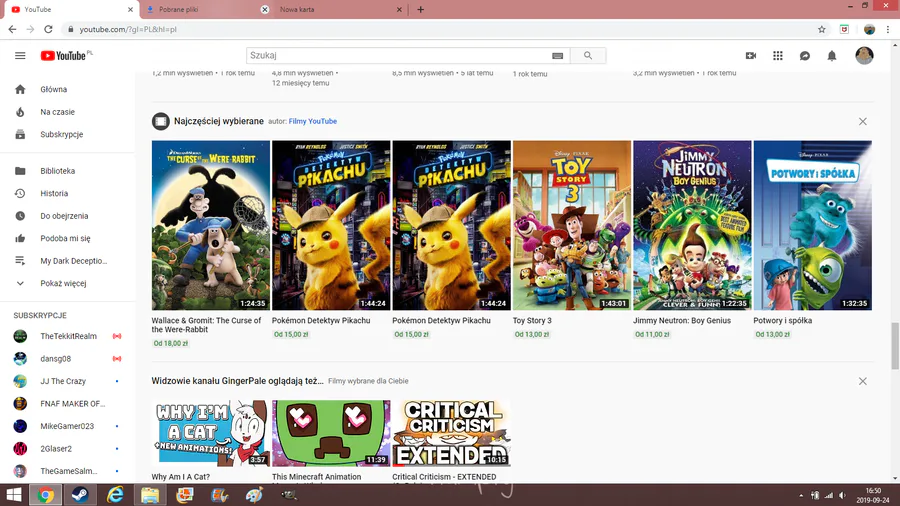The width and height of the screenshot is (900, 506).
Task: Click the on-screen keyboard icon in search
Action: (557, 56)
